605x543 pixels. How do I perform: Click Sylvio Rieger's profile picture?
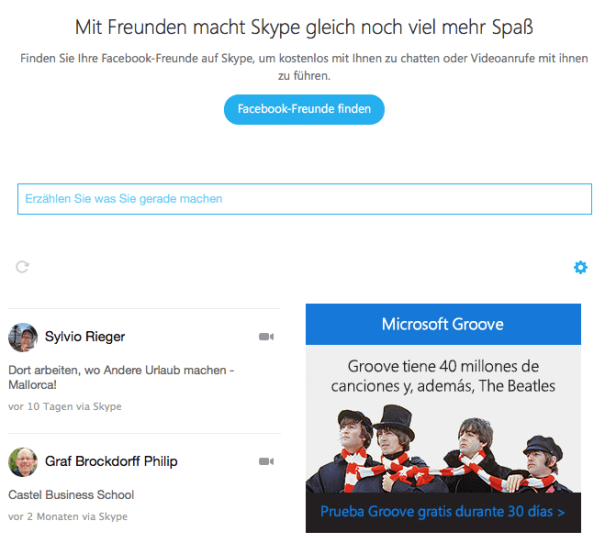click(x=23, y=337)
